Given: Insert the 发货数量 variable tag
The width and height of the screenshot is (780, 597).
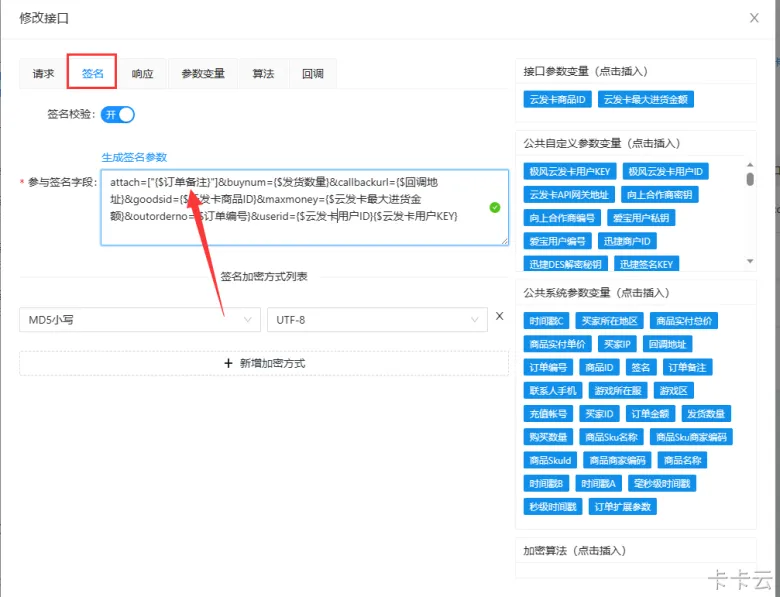Looking at the screenshot, I should [x=705, y=413].
